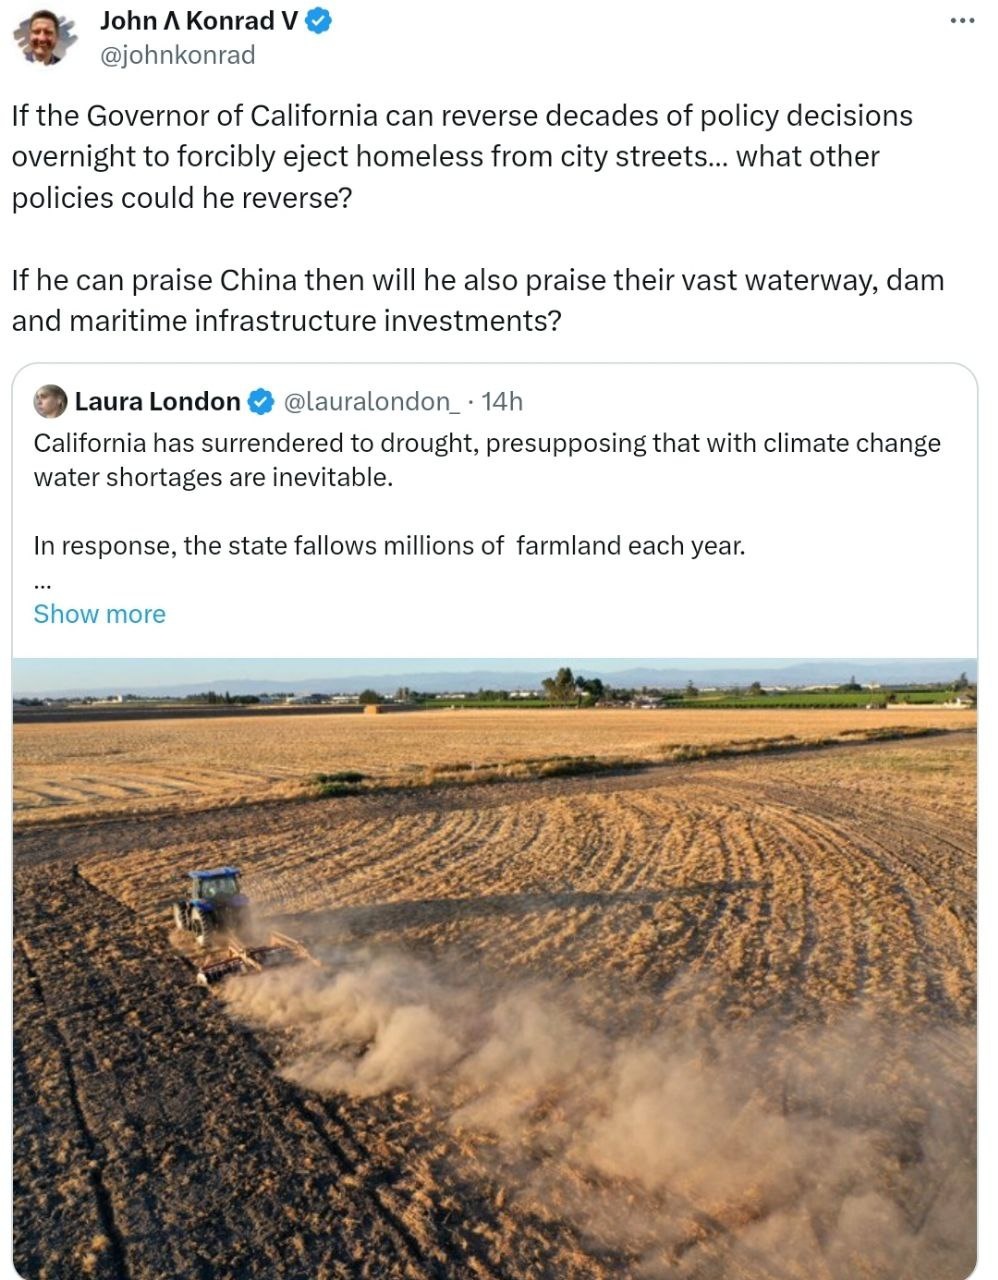Viewport: 998px width, 1280px height.
Task: Click the paragraph about the Governor of California
Action: pos(462,157)
